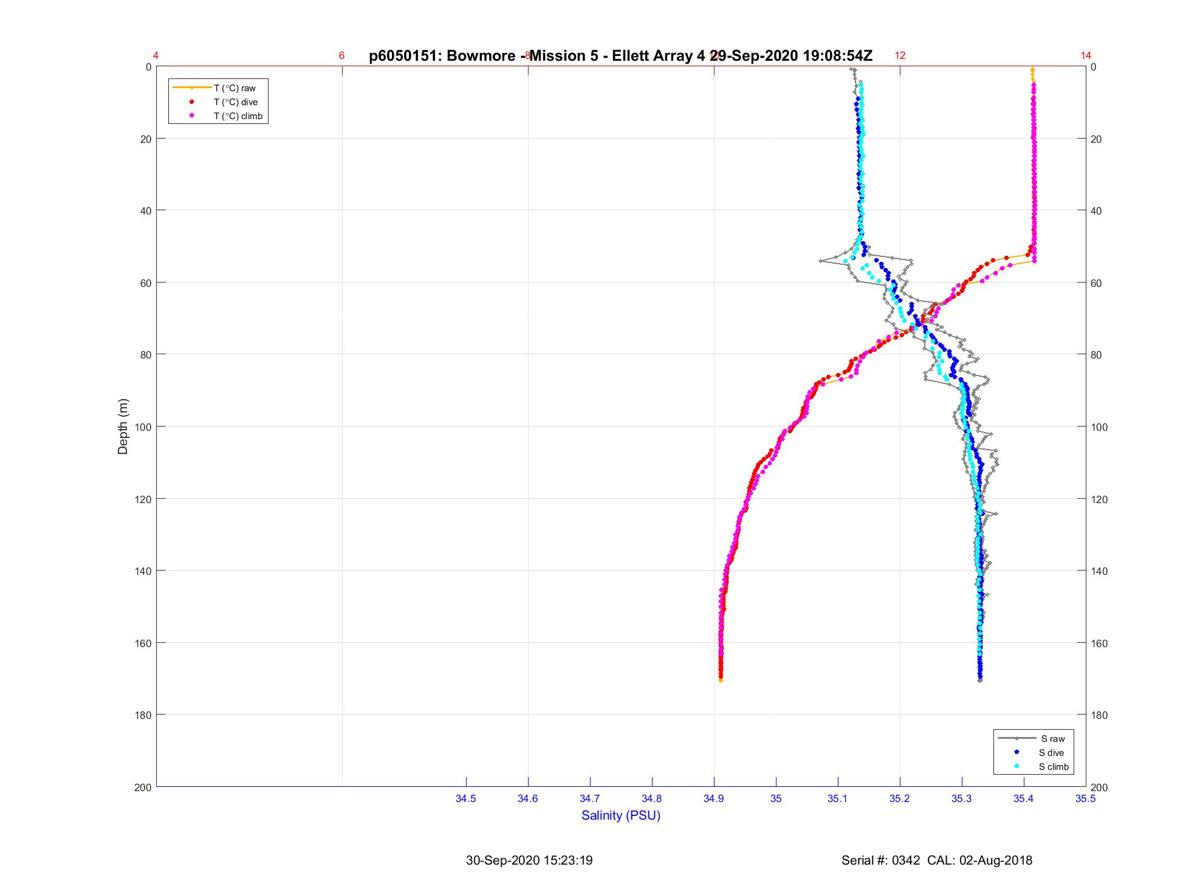This screenshot has height=885, width=1200.
Task: Click salinity axis tick label 35.1
Action: [x=838, y=799]
